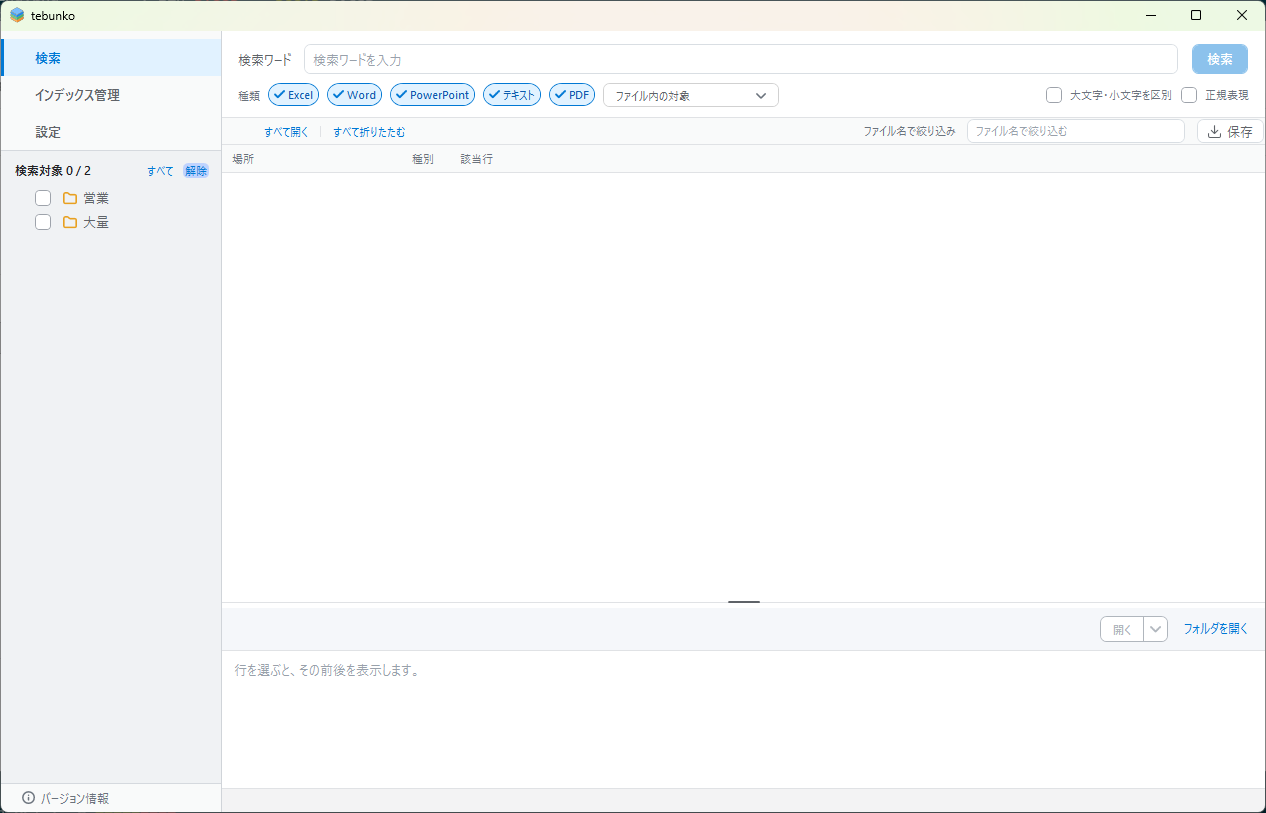Click the info icon beside バージョン情報
The image size is (1266, 813).
pyautogui.click(x=28, y=798)
